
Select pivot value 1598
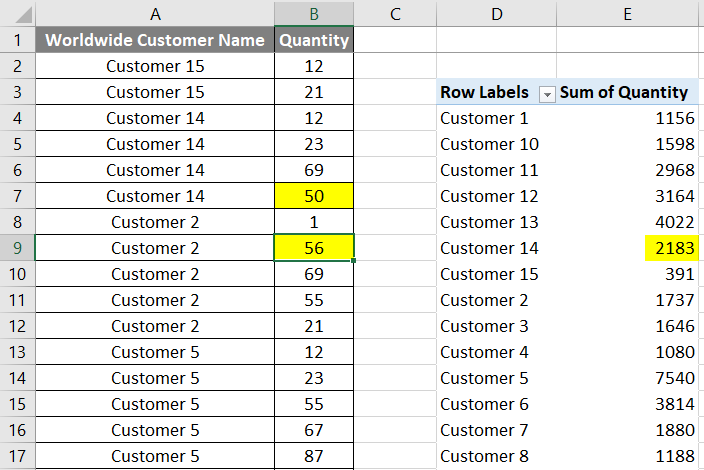click(628, 144)
